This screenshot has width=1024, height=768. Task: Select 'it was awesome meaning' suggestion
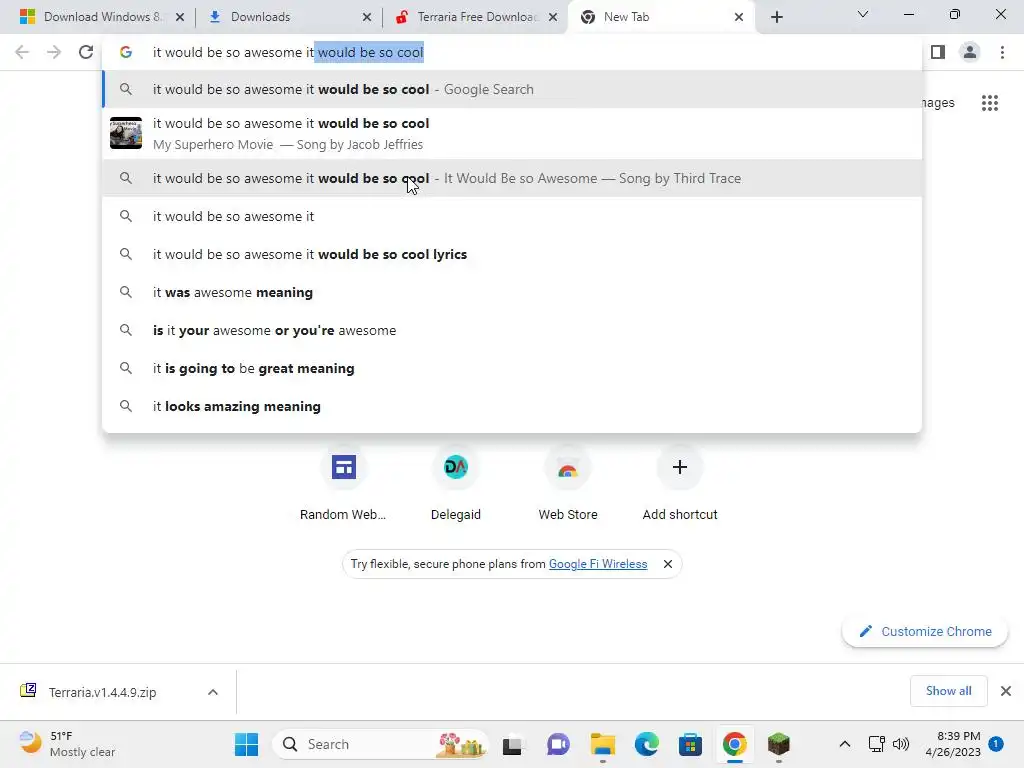[x=512, y=292]
